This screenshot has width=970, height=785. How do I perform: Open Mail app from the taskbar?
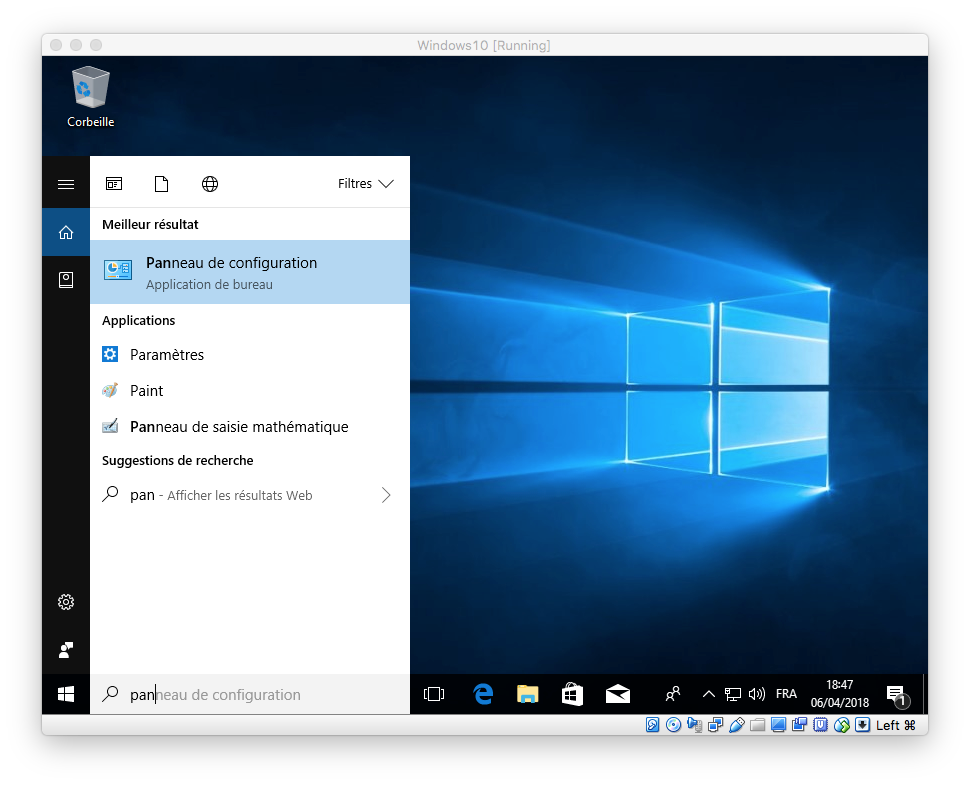tap(617, 694)
